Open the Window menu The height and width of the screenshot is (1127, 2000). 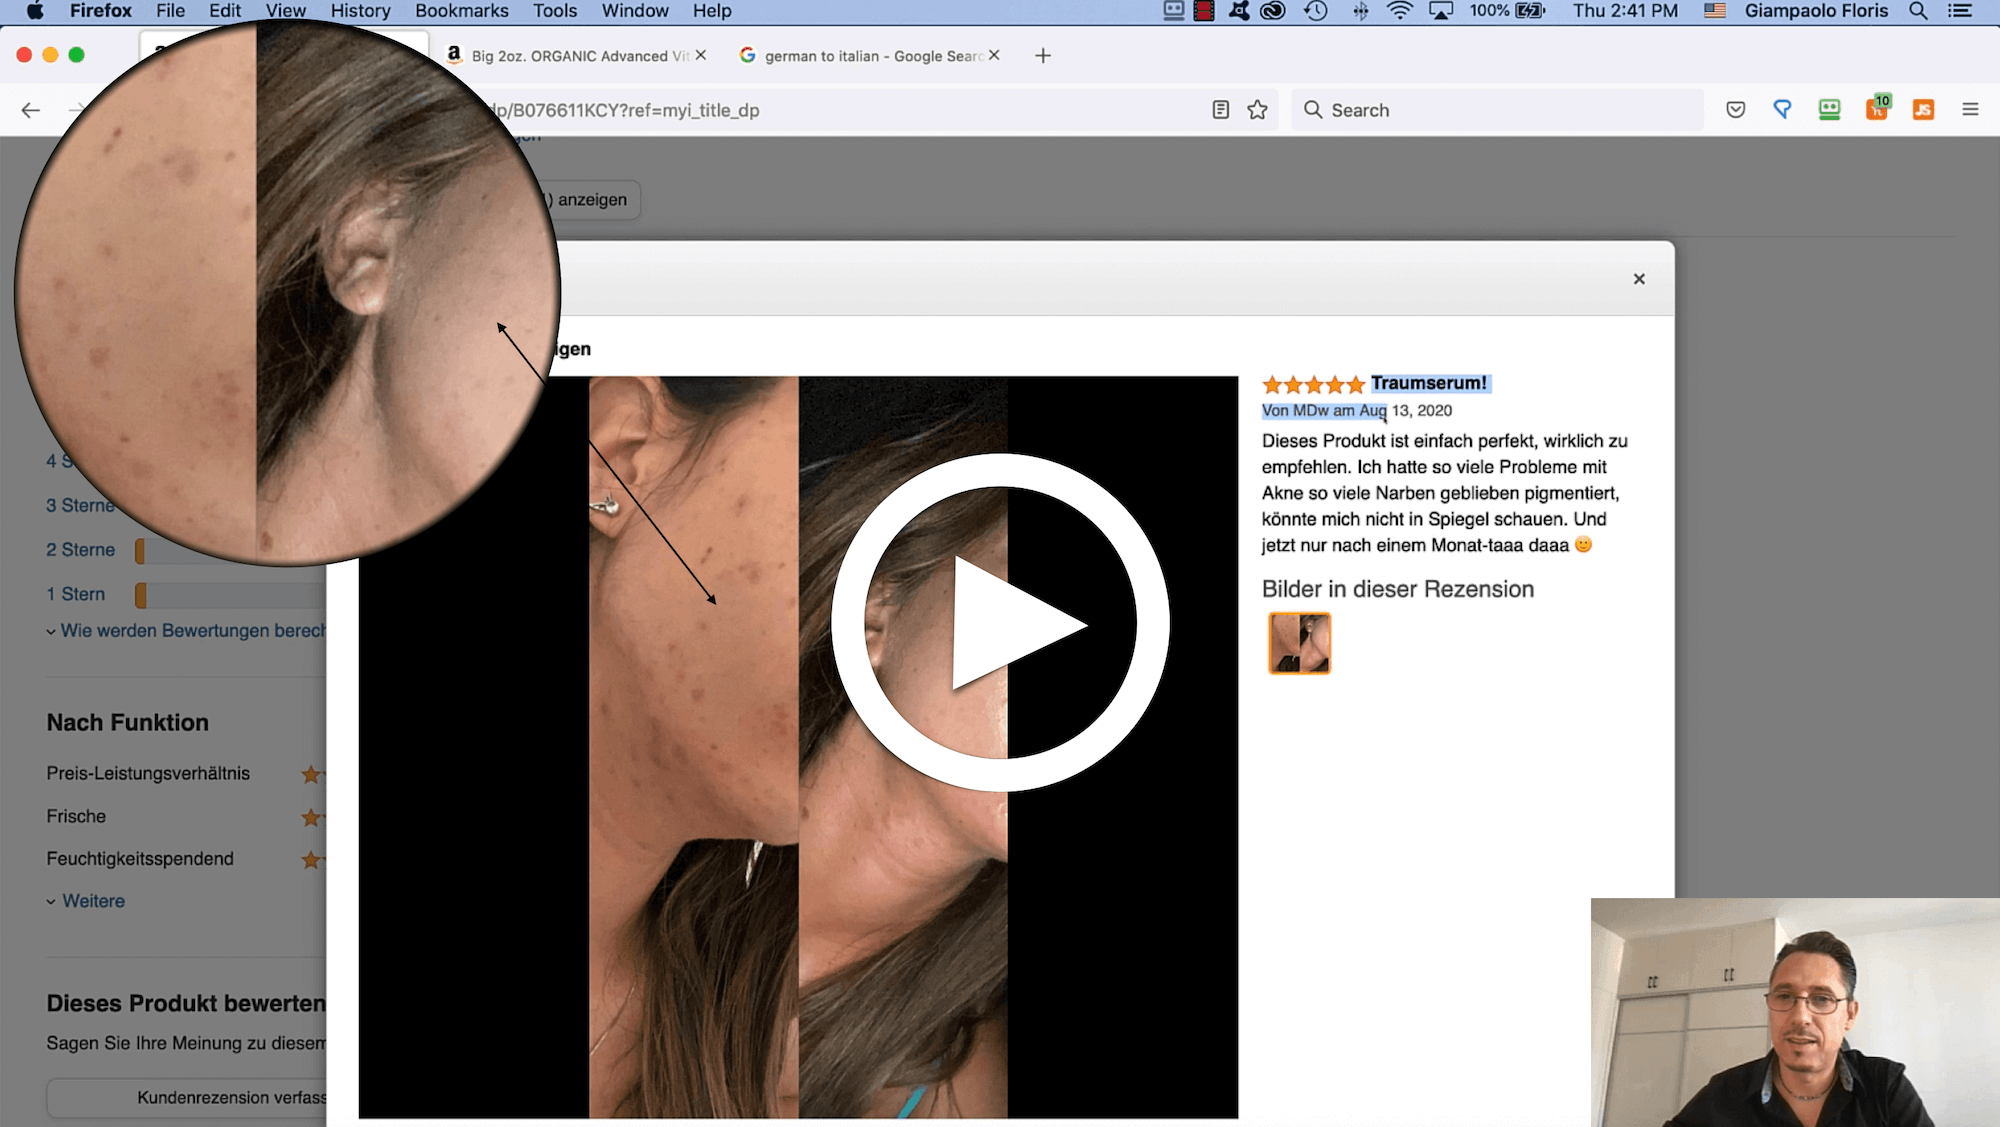click(635, 11)
